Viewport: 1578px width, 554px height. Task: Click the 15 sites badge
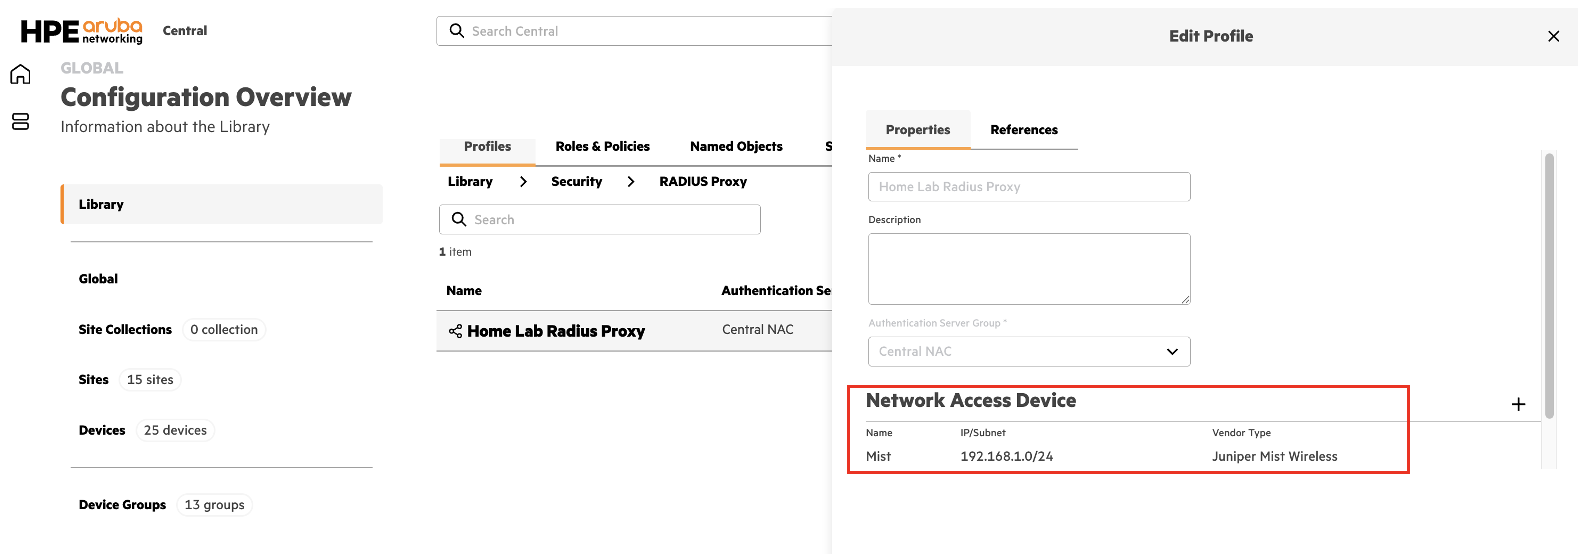(150, 379)
